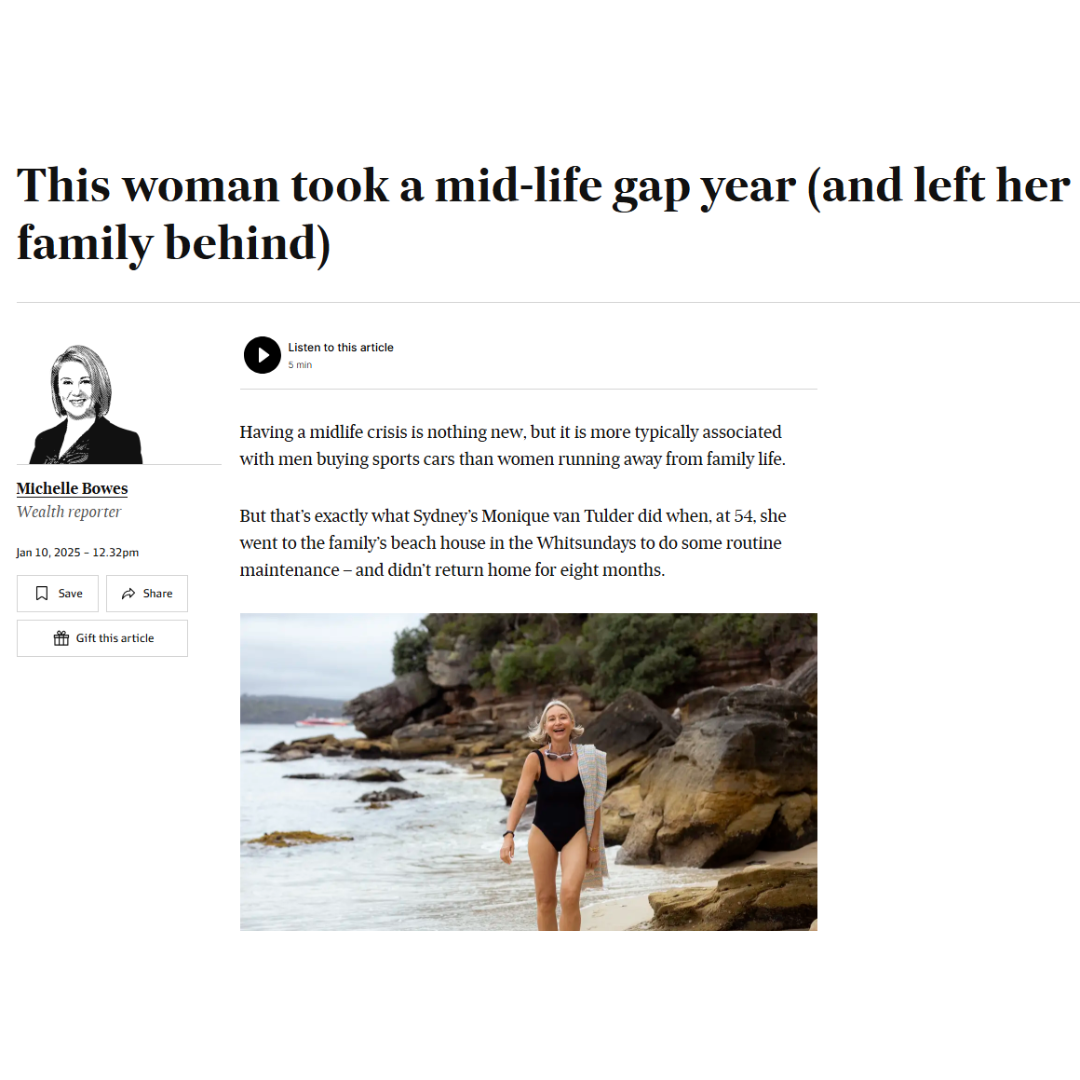Play the Listen to this article audio
The width and height of the screenshot is (1080, 1080).
[x=262, y=355]
